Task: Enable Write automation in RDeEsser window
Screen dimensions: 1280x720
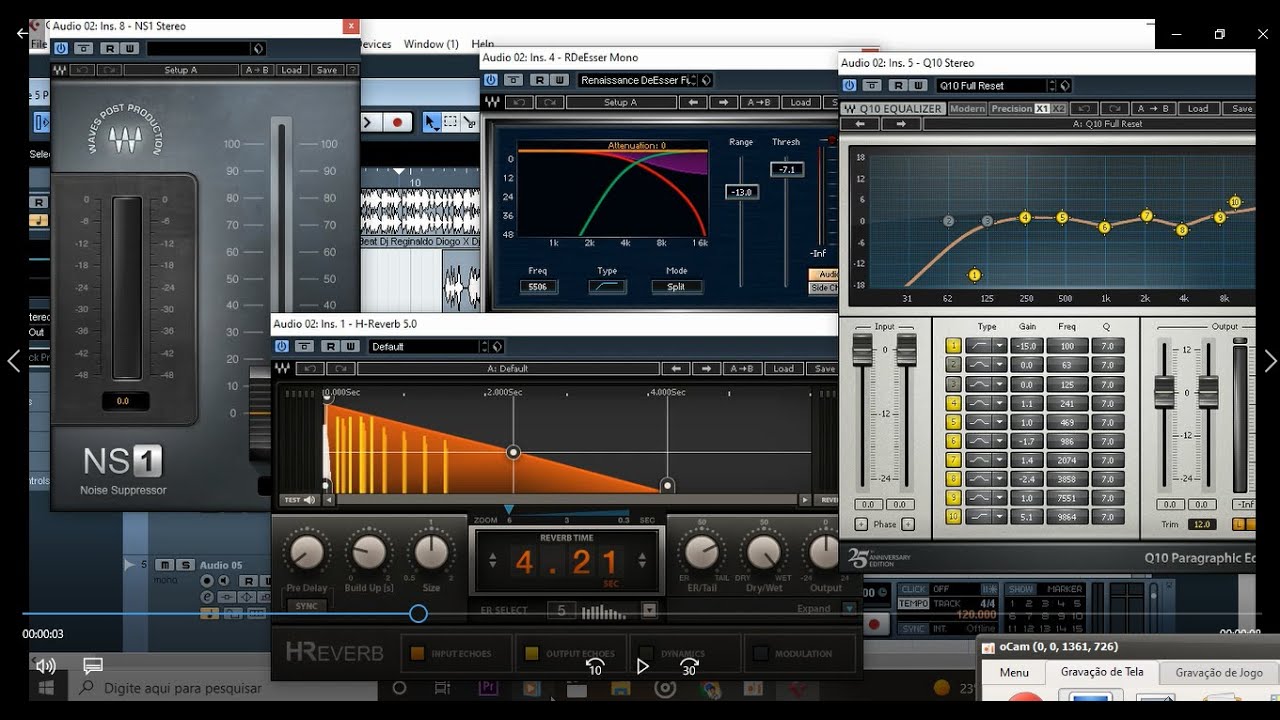Action: [x=559, y=80]
